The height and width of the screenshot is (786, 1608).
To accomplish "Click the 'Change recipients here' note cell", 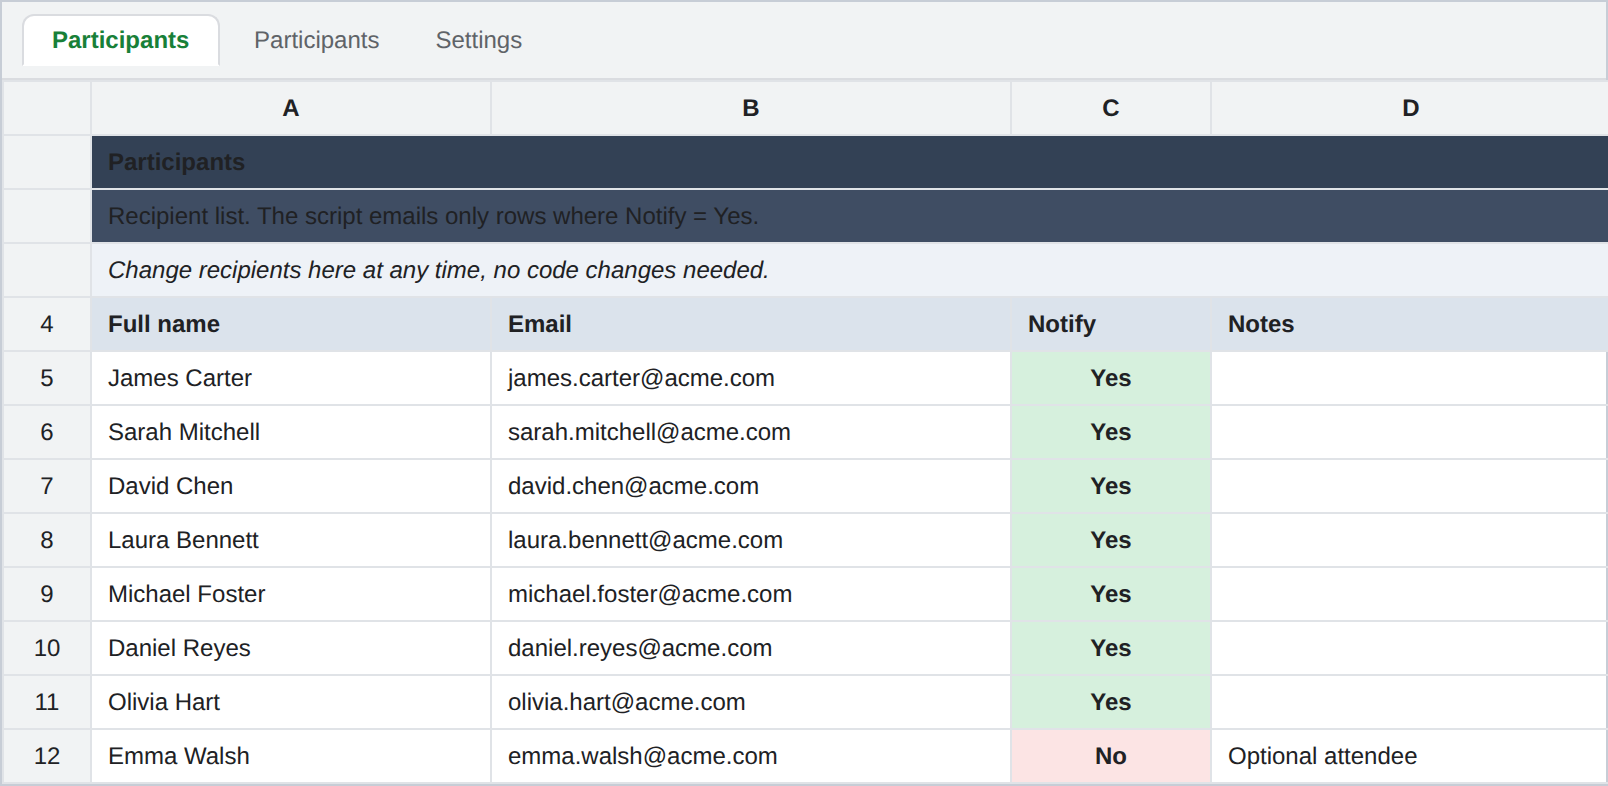I will [x=850, y=270].
